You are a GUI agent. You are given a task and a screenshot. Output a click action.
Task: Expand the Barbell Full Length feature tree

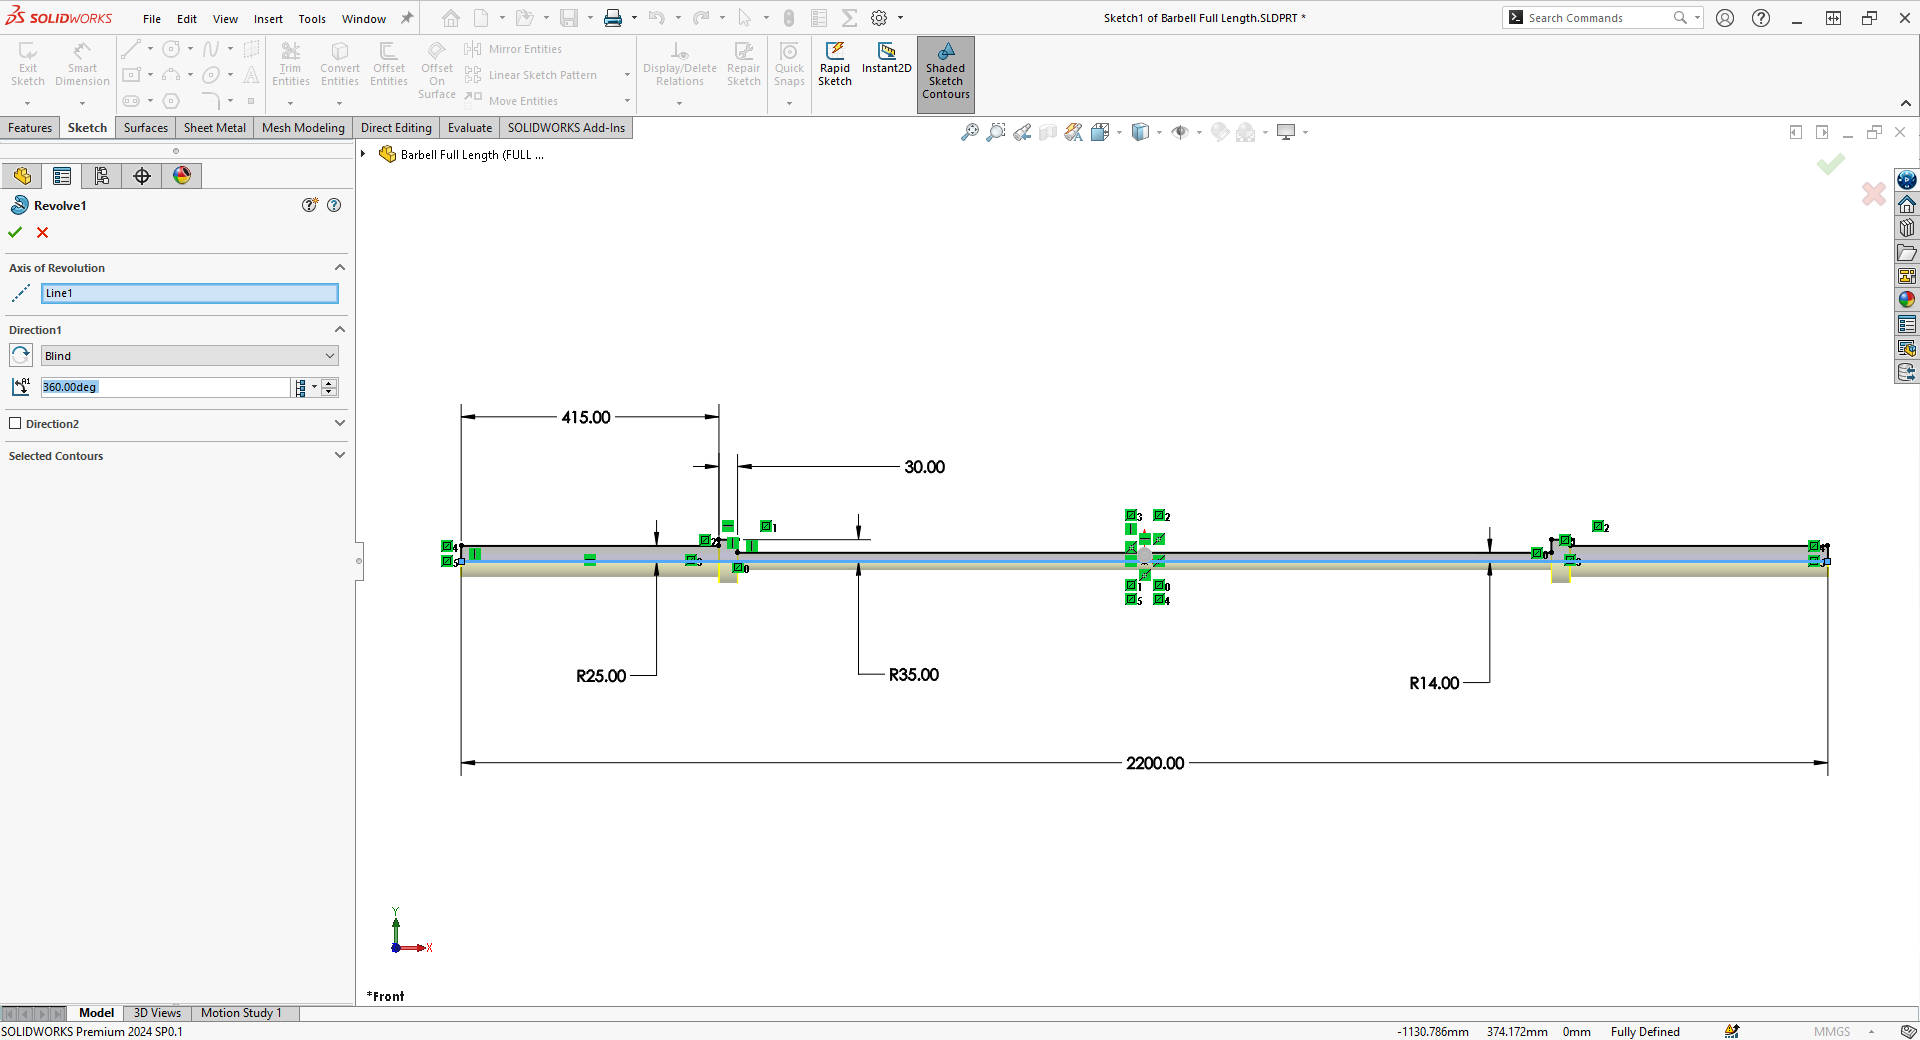point(364,155)
